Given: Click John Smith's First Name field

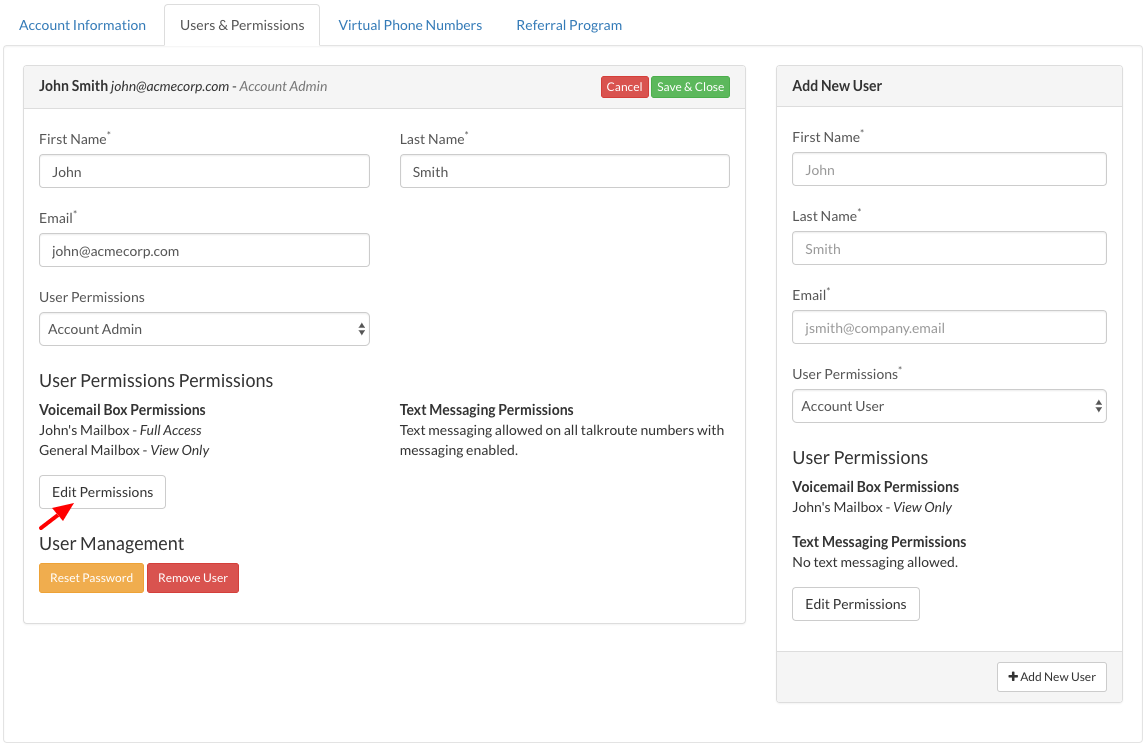Looking at the screenshot, I should point(204,171).
